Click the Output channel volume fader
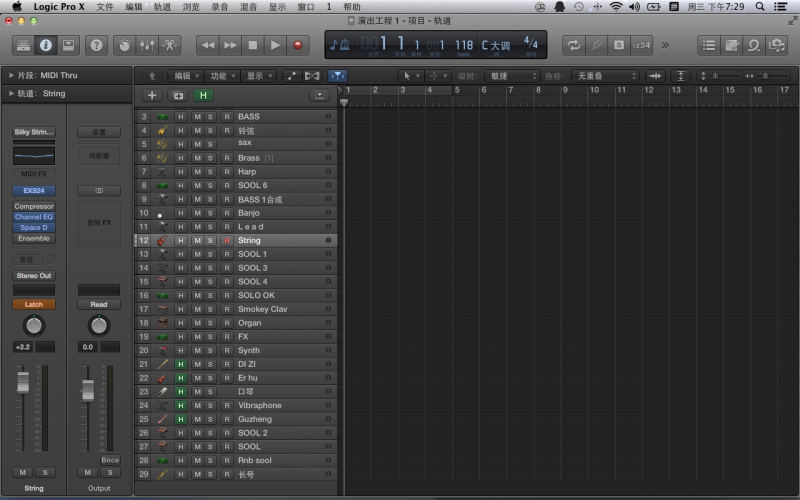 pyautogui.click(x=88, y=388)
